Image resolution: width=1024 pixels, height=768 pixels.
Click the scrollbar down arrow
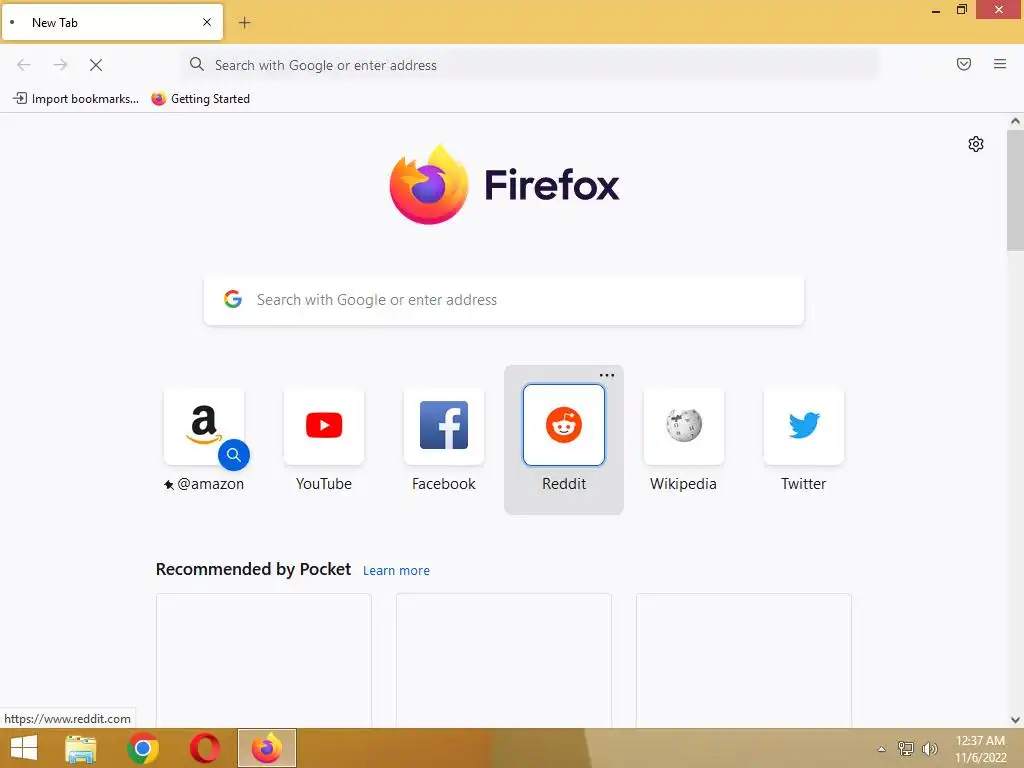pyautogui.click(x=1015, y=720)
